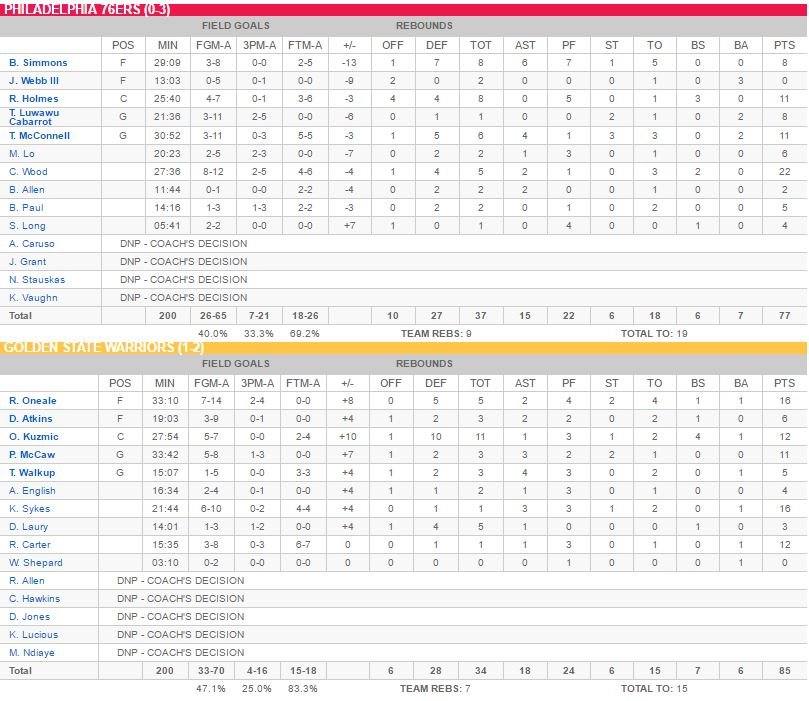
Task: Open R. Holmes player page
Action: click(34, 99)
